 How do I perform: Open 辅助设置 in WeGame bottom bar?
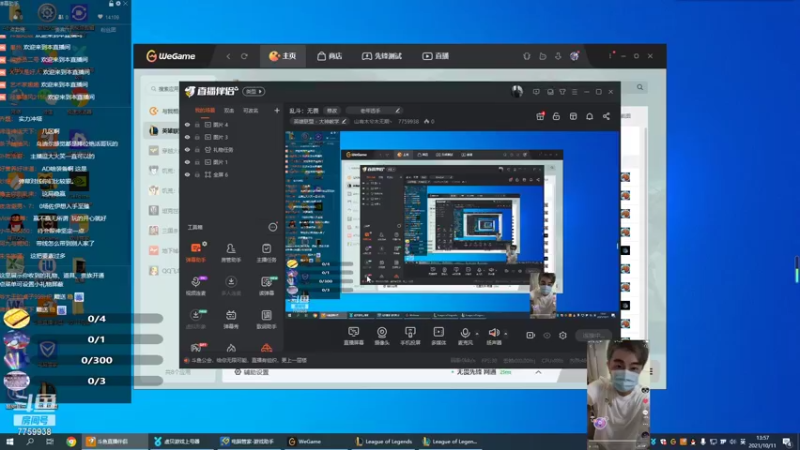[252, 372]
